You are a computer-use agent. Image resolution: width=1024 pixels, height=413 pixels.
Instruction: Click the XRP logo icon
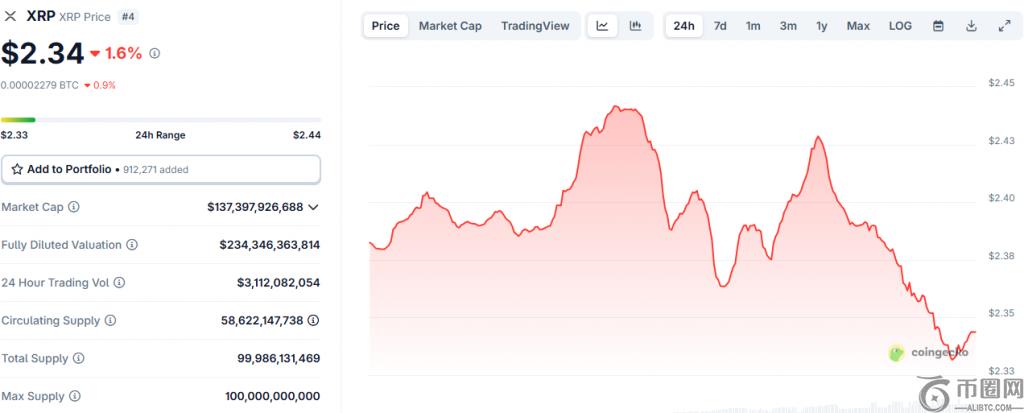click(x=11, y=16)
